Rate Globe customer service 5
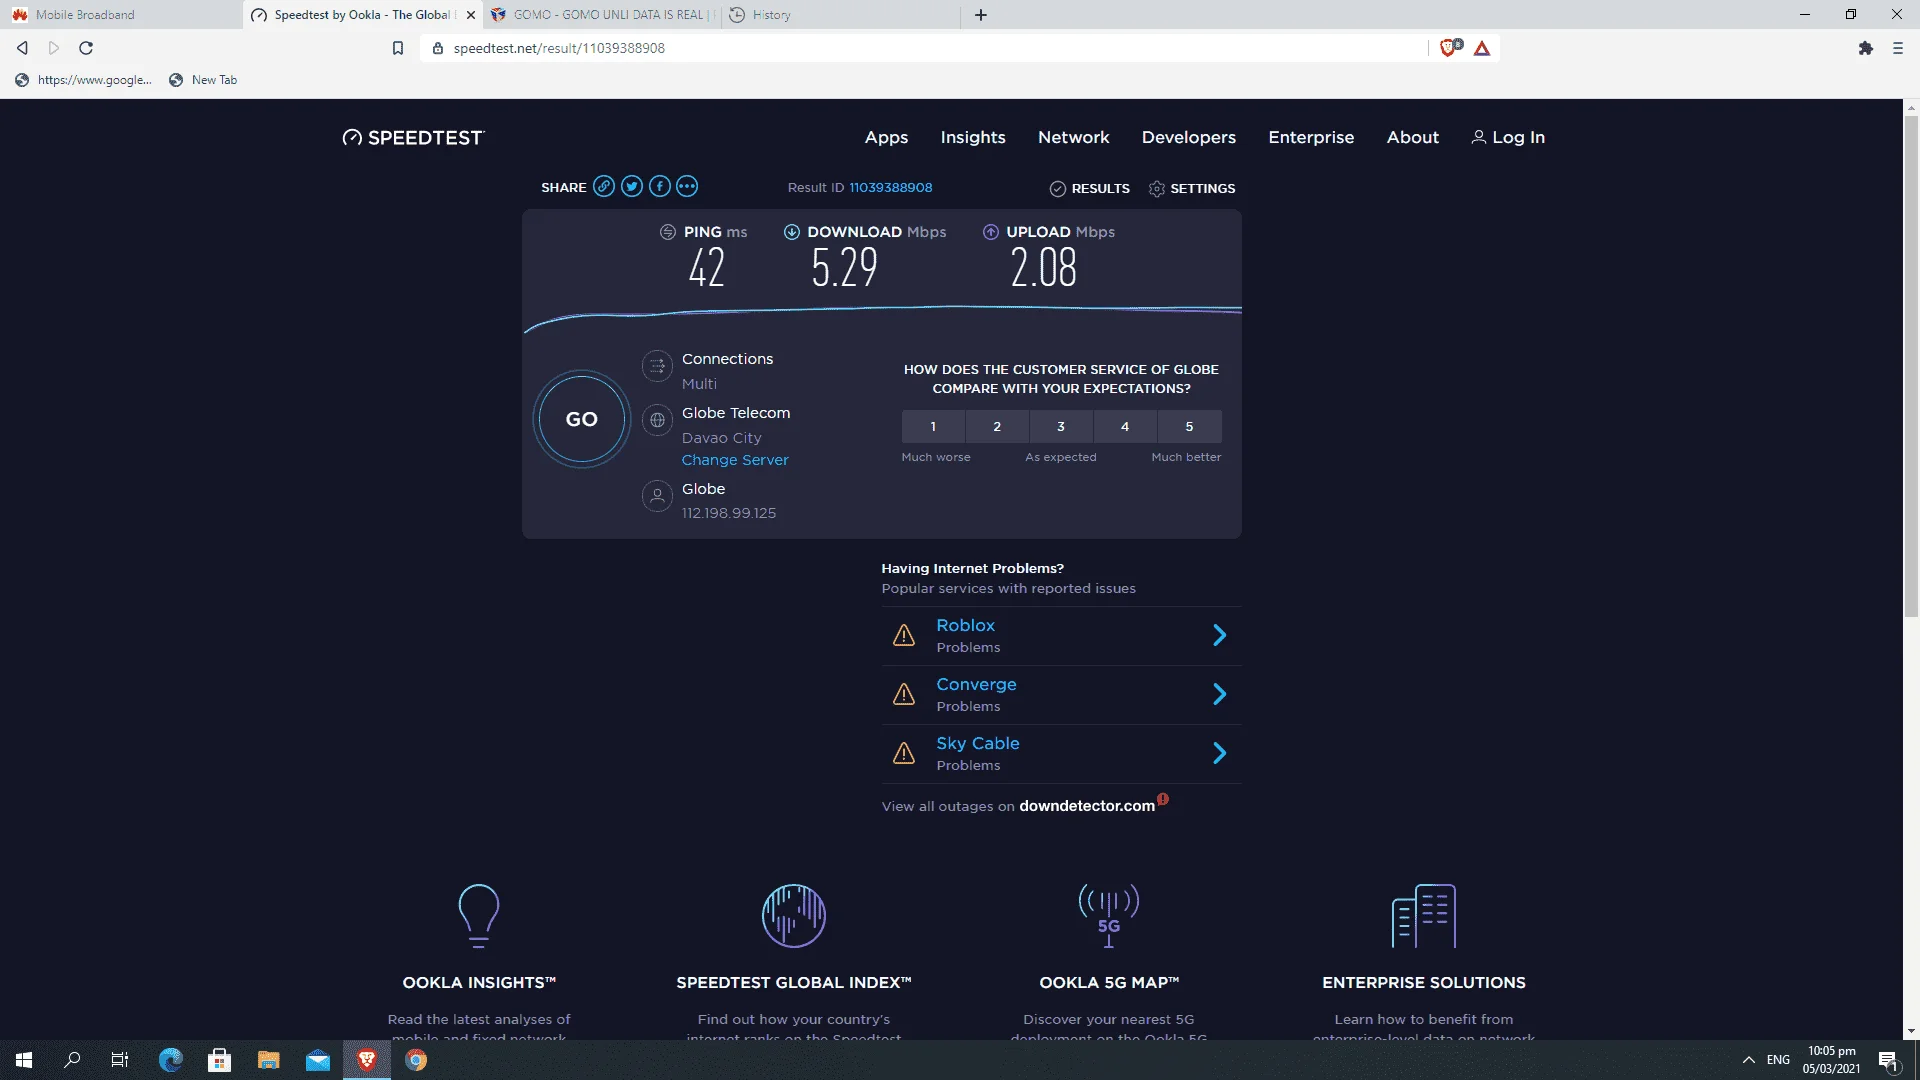The height and width of the screenshot is (1080, 1920). pos(1189,427)
